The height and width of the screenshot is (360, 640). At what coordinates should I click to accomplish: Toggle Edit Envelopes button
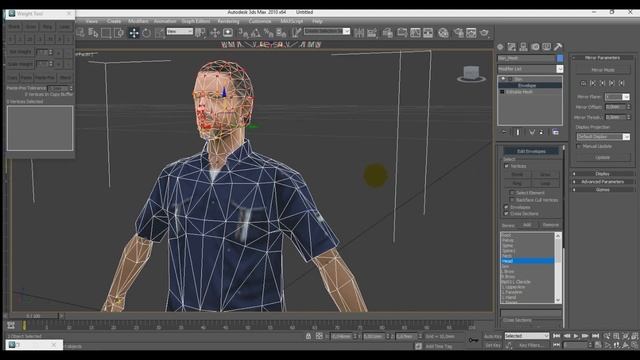(531, 151)
